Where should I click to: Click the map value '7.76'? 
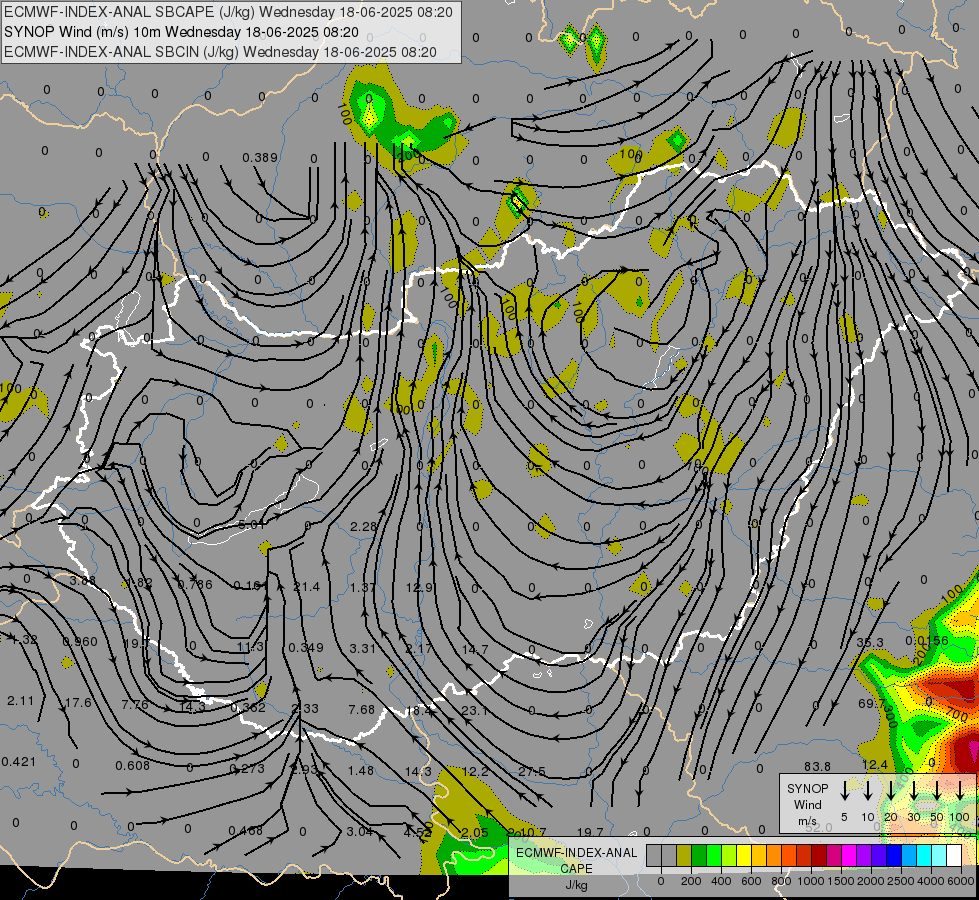coord(135,704)
